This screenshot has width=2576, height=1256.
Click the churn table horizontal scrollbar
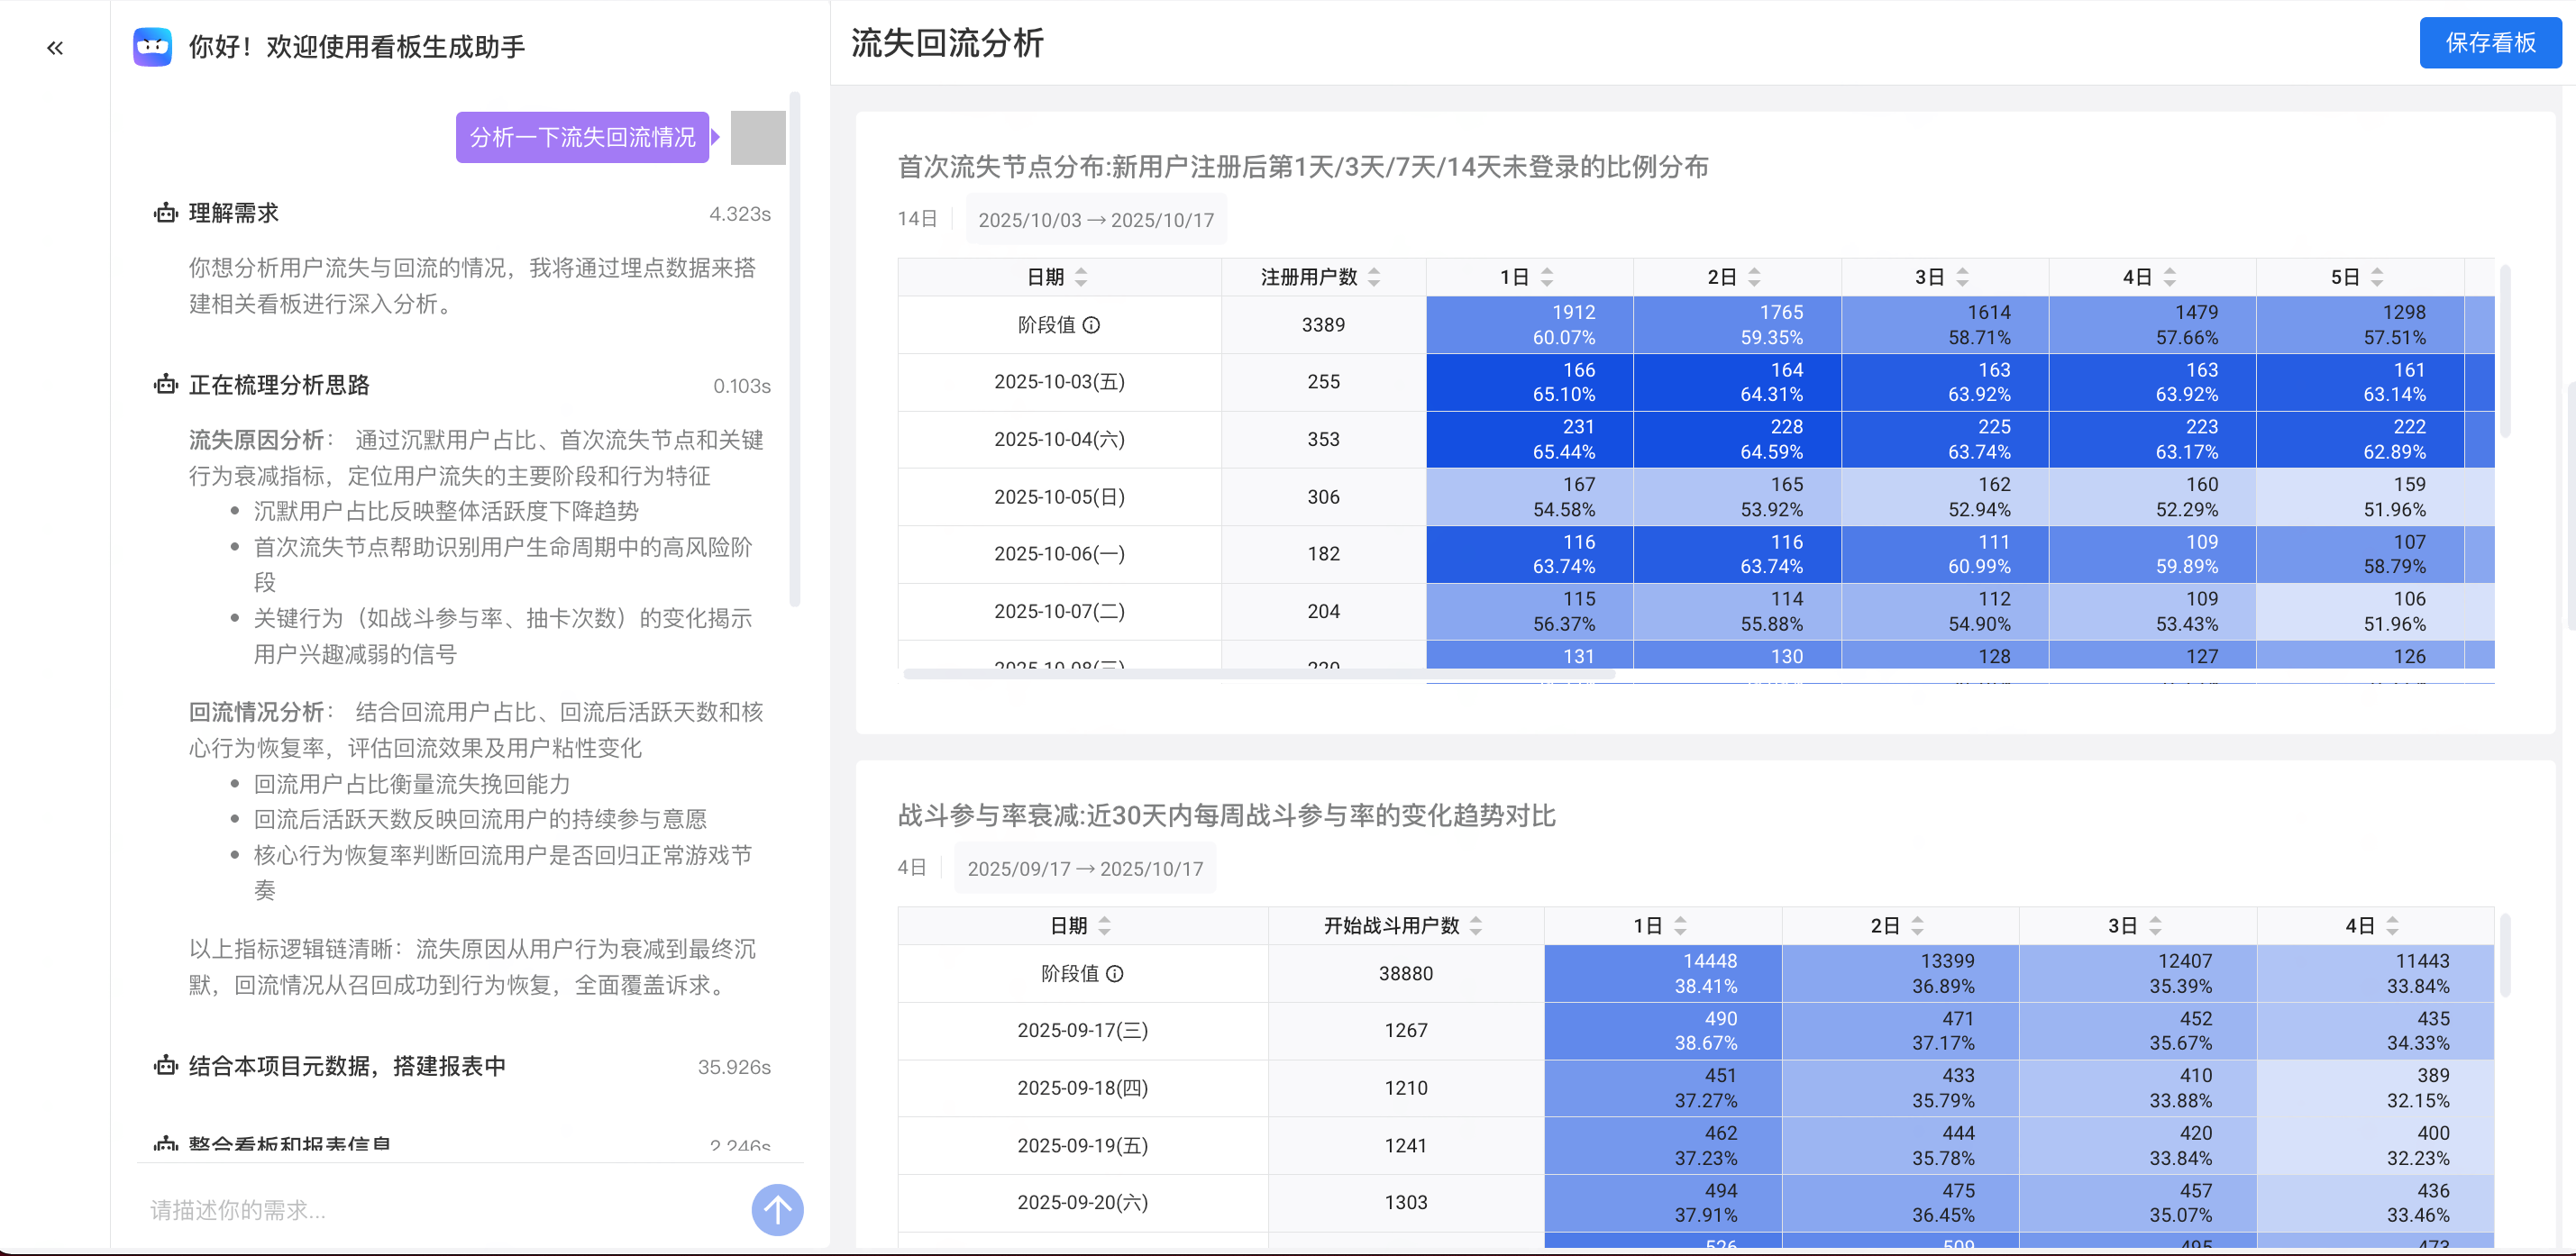coord(1258,674)
